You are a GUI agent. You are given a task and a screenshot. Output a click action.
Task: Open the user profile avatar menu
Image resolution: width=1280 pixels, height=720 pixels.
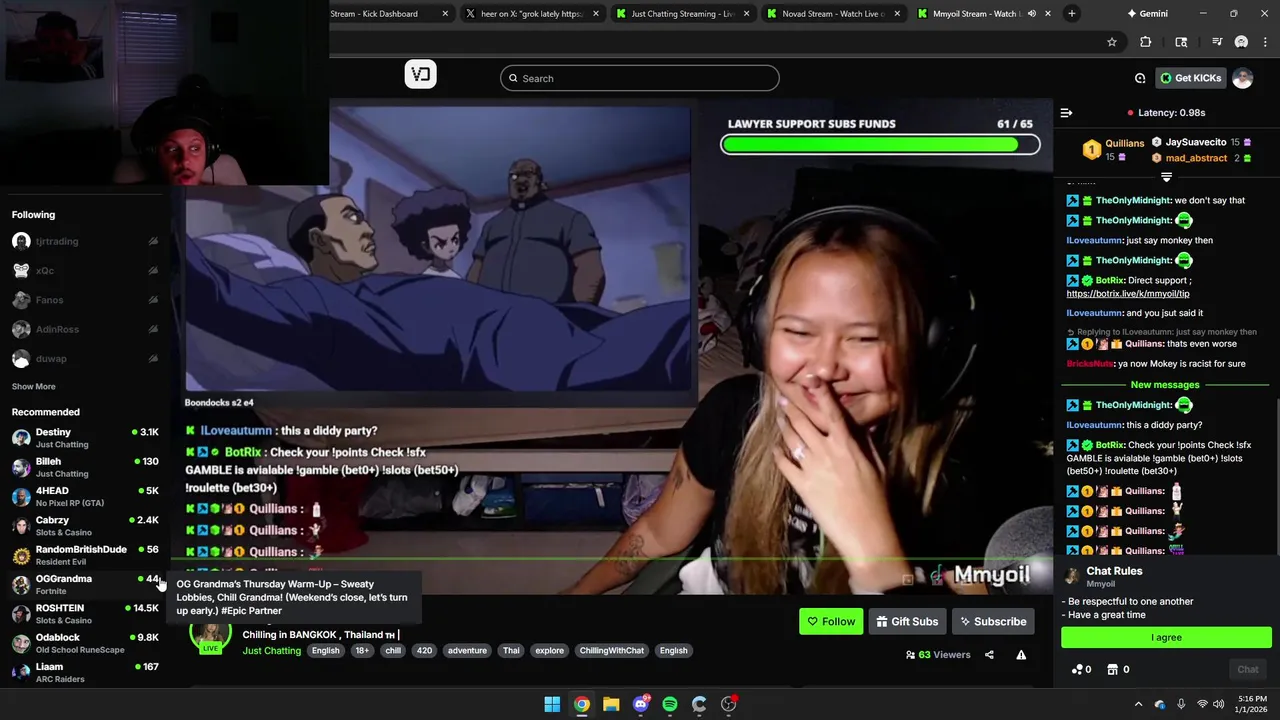coord(1242,78)
